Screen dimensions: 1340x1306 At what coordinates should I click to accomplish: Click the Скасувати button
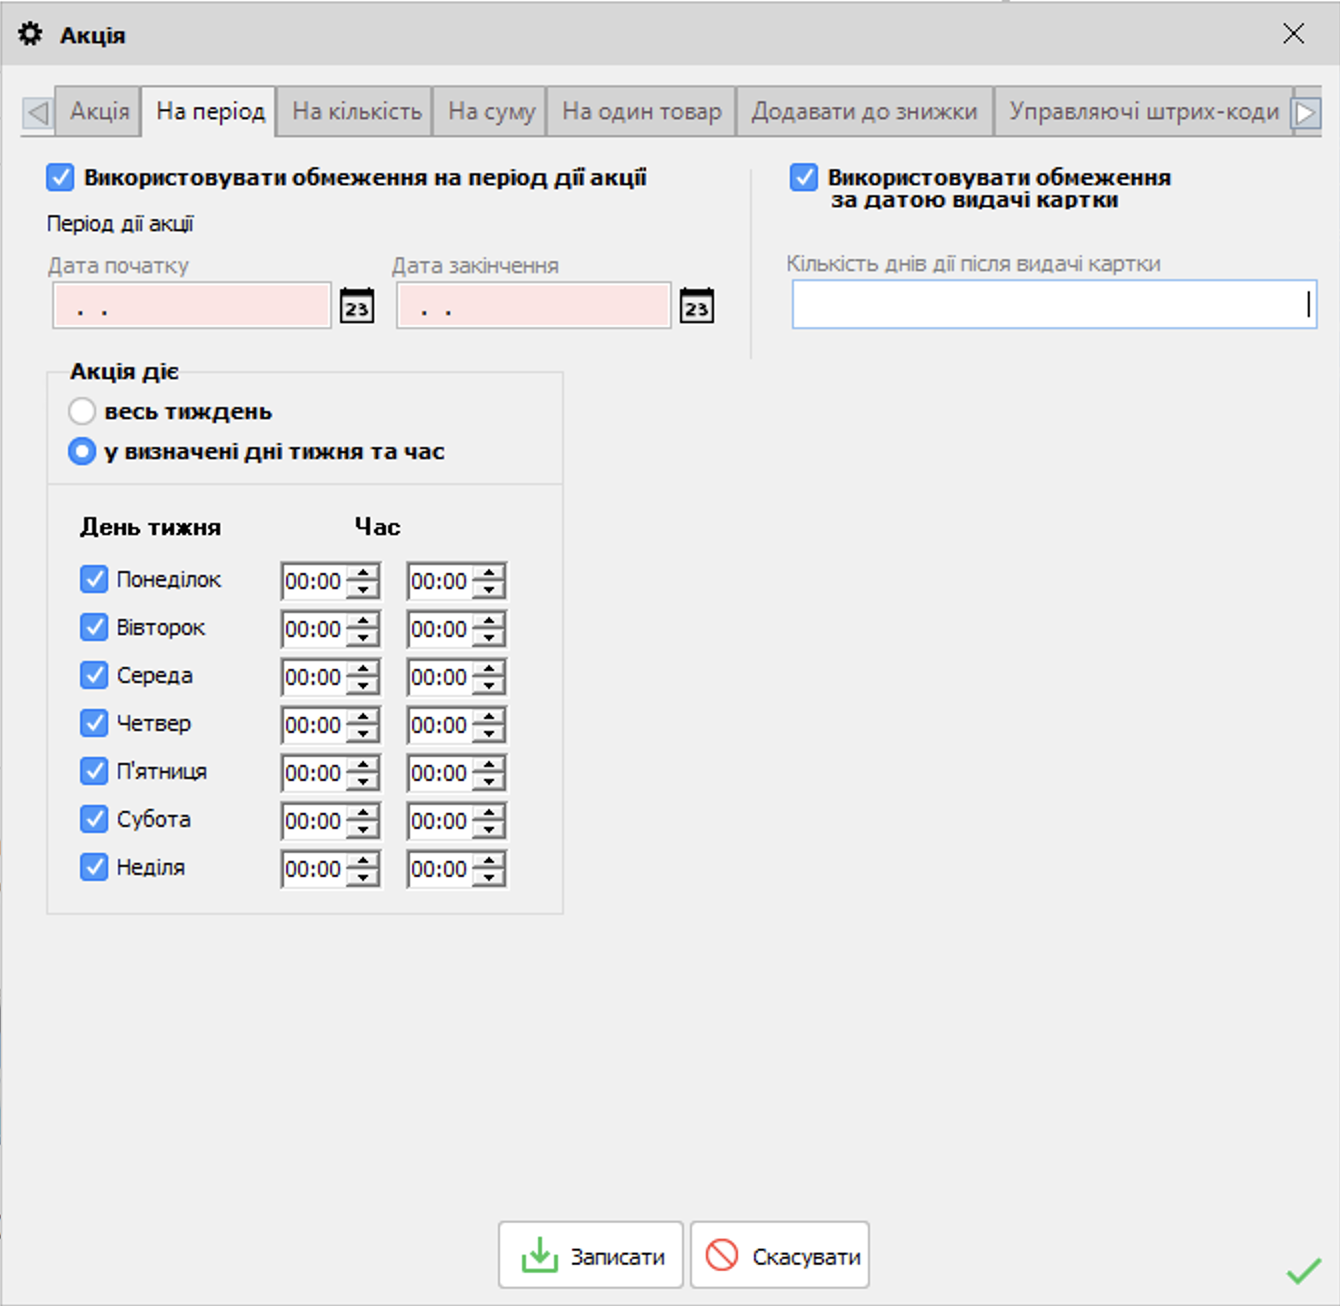coord(780,1256)
